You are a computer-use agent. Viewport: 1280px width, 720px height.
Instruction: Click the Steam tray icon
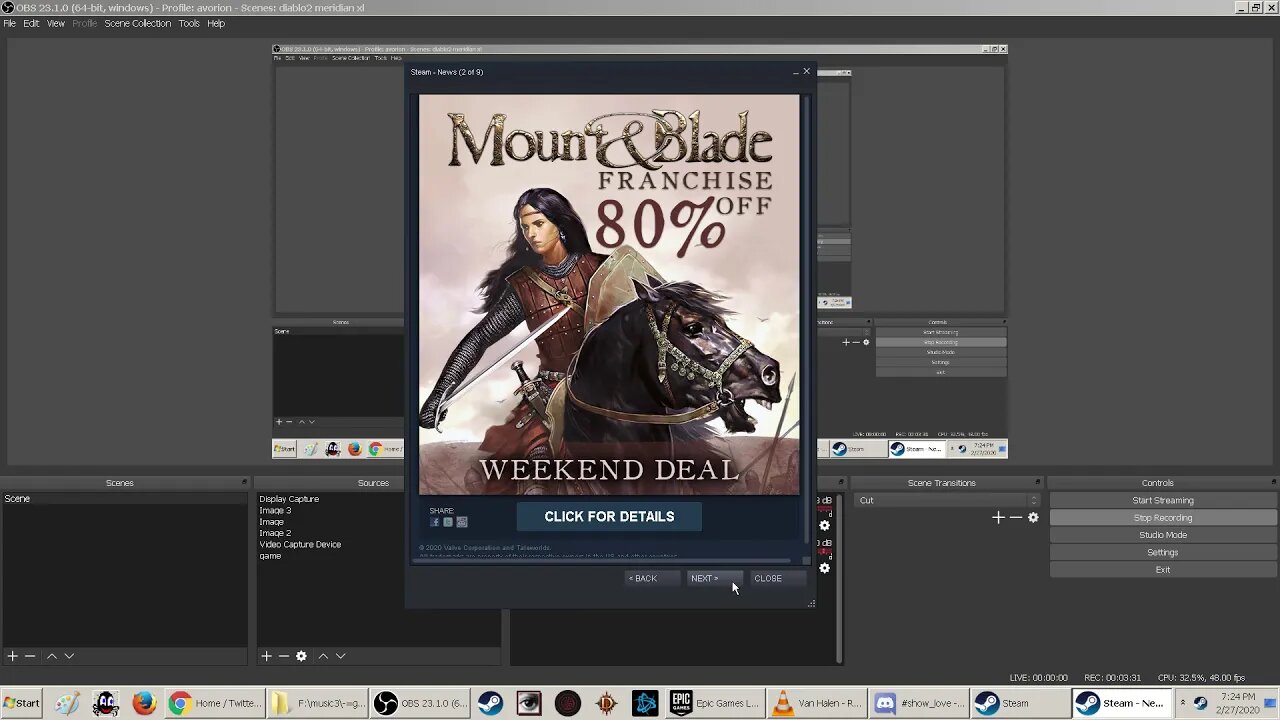(1201, 703)
